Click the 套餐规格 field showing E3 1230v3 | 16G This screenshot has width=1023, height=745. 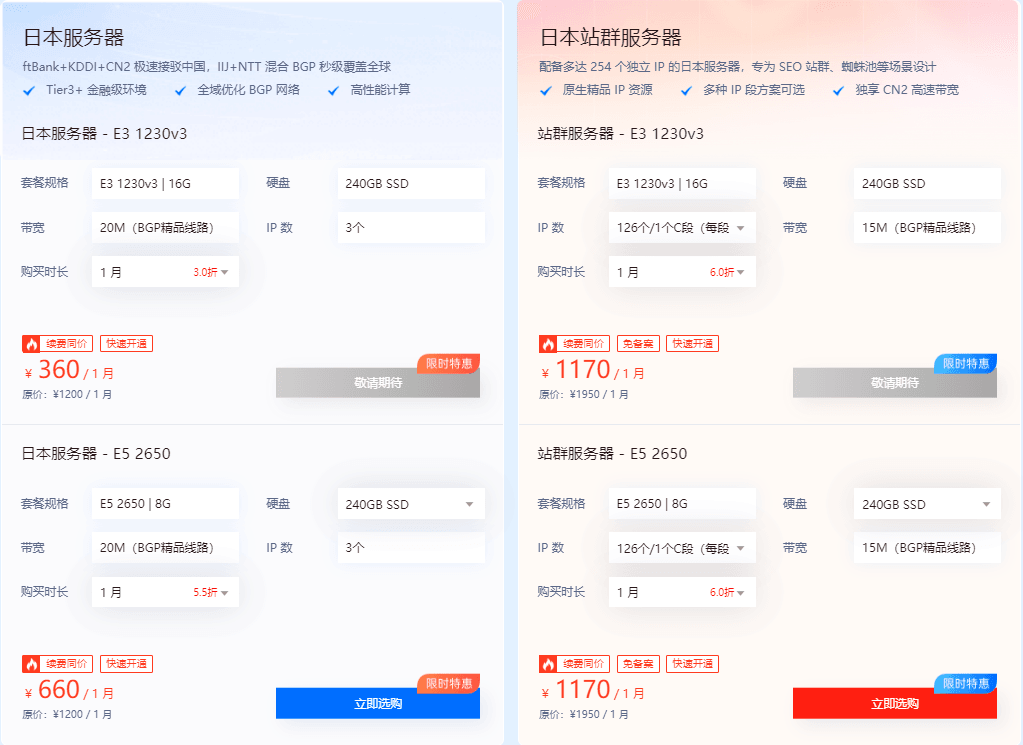point(165,183)
